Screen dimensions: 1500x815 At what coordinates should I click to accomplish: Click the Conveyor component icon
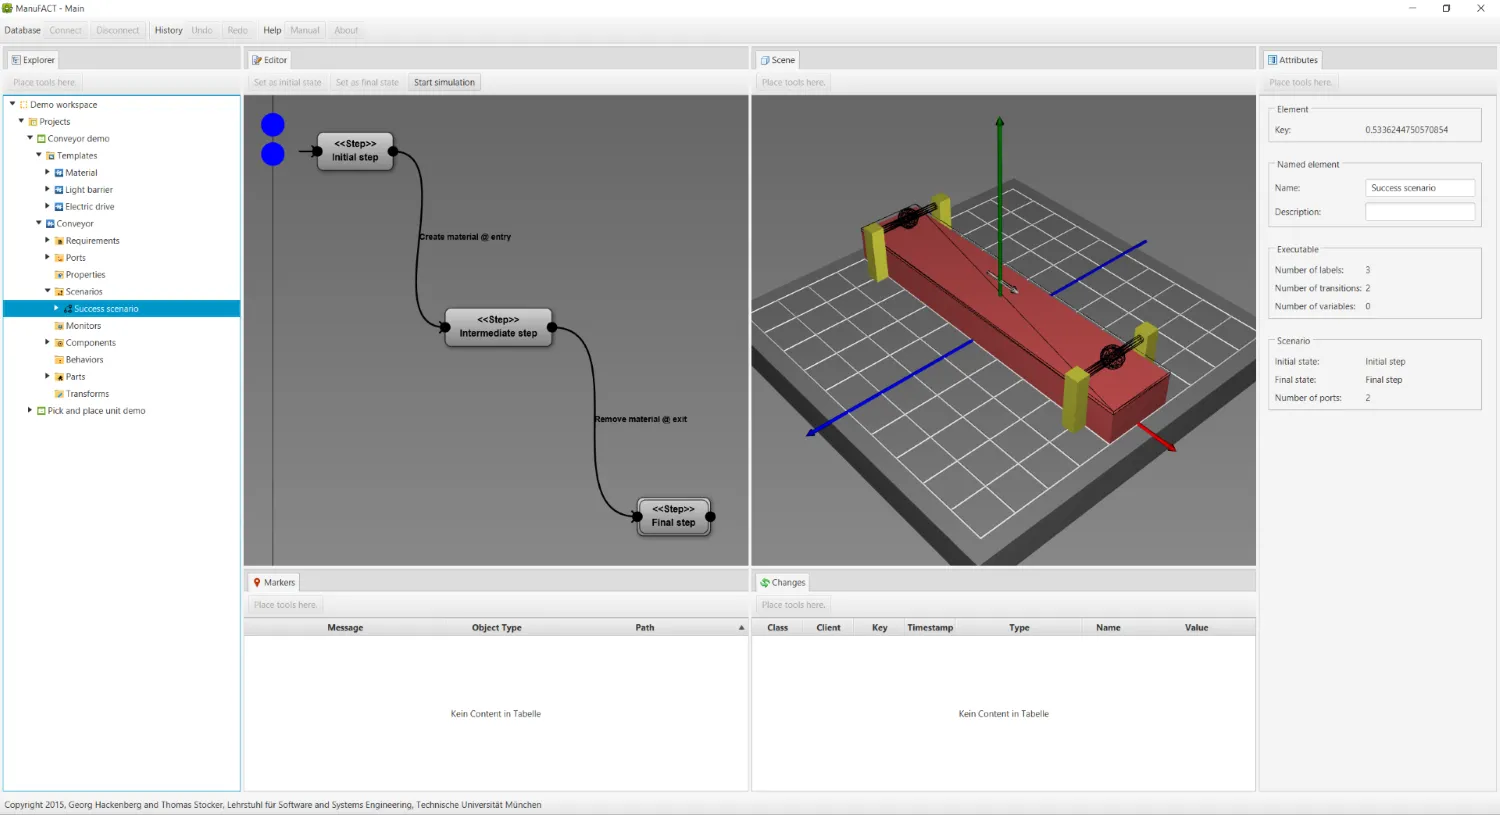(x=50, y=224)
